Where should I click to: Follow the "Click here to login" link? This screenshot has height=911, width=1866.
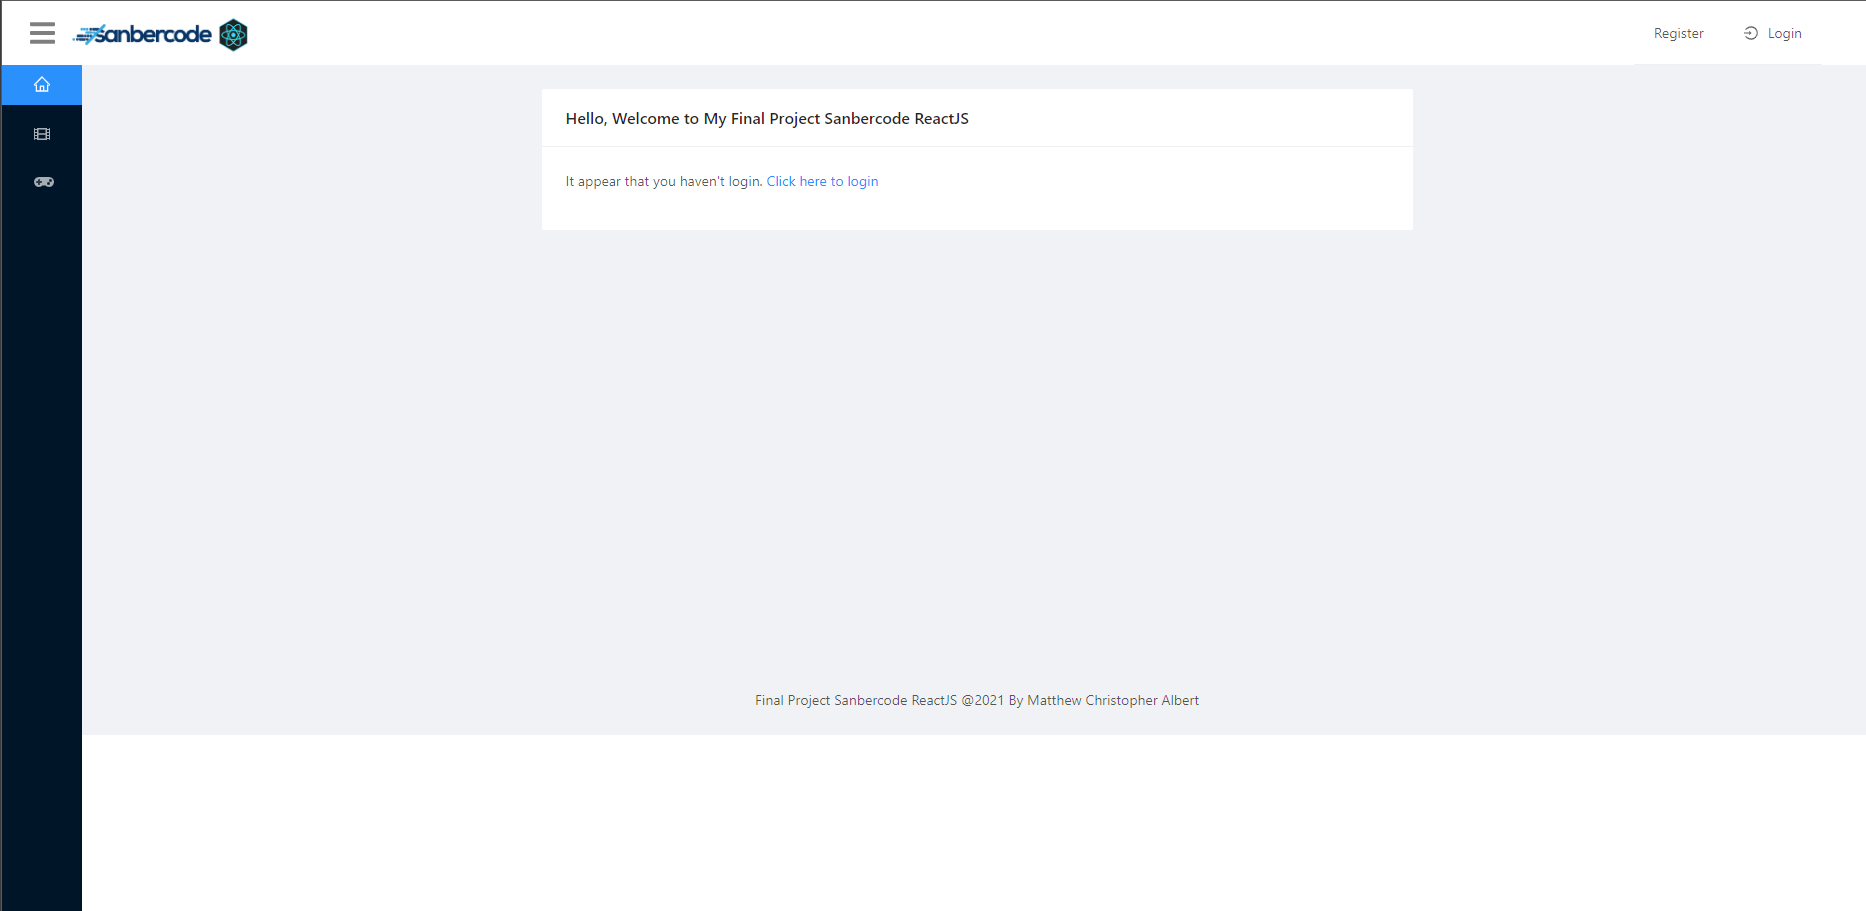pos(822,181)
